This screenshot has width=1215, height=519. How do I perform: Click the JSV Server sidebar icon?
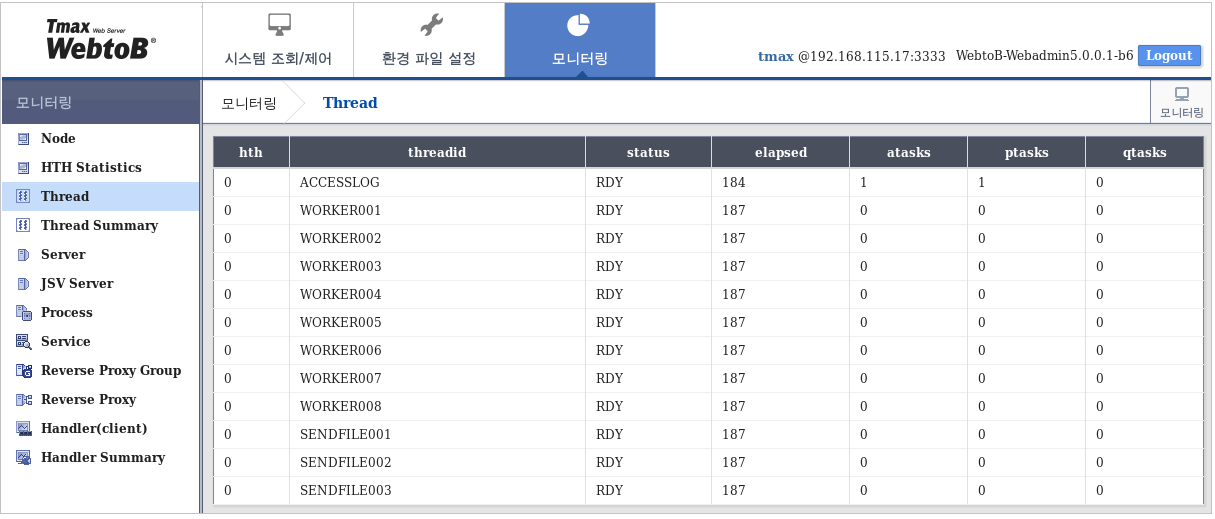coord(23,284)
